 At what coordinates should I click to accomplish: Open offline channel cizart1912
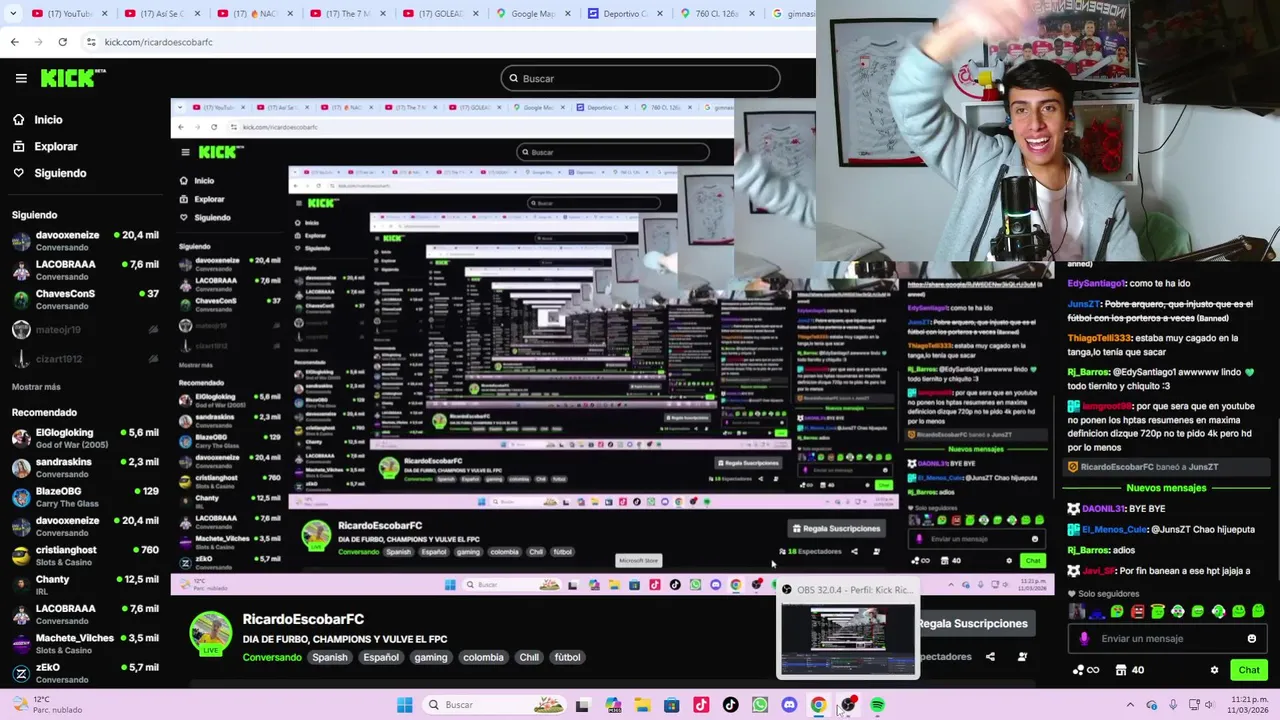pos(85,359)
